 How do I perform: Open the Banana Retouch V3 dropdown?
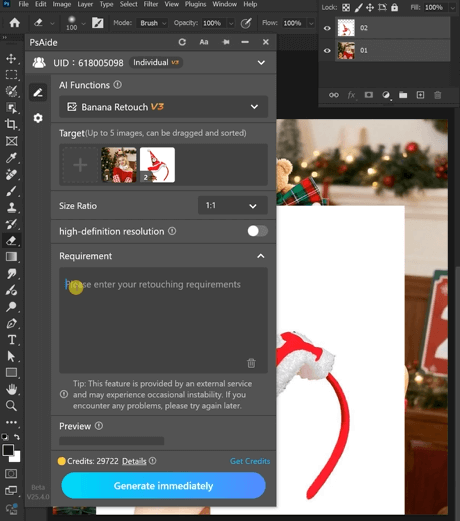tap(163, 107)
